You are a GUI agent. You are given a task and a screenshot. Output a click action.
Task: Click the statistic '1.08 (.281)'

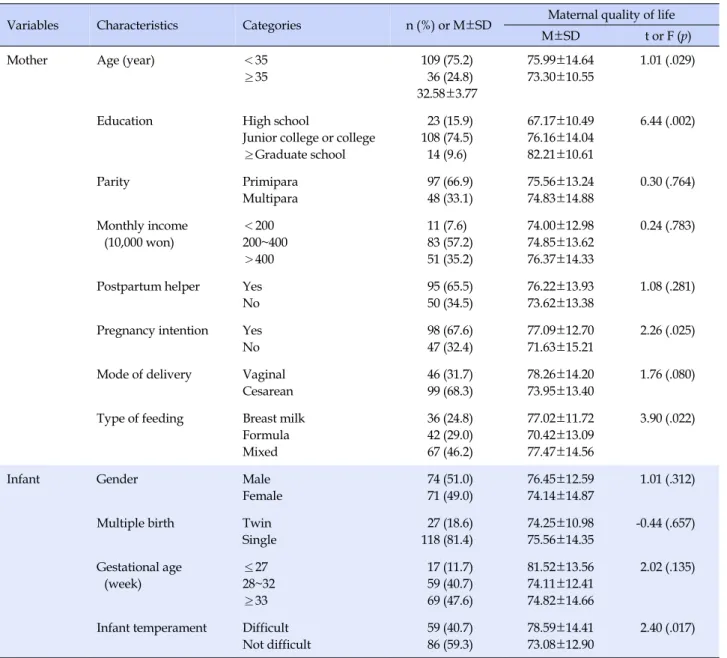[668, 287]
